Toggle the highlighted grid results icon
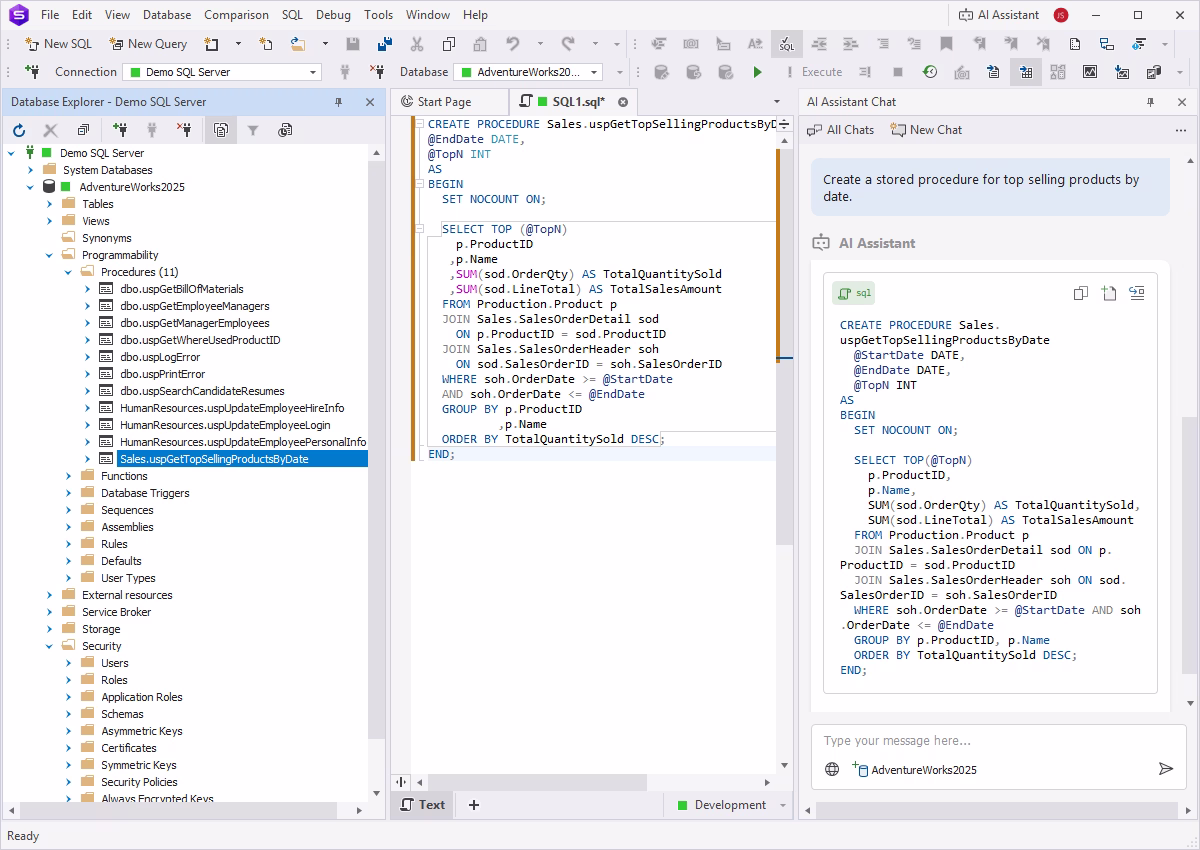The image size is (1200, 850). coord(1025,72)
